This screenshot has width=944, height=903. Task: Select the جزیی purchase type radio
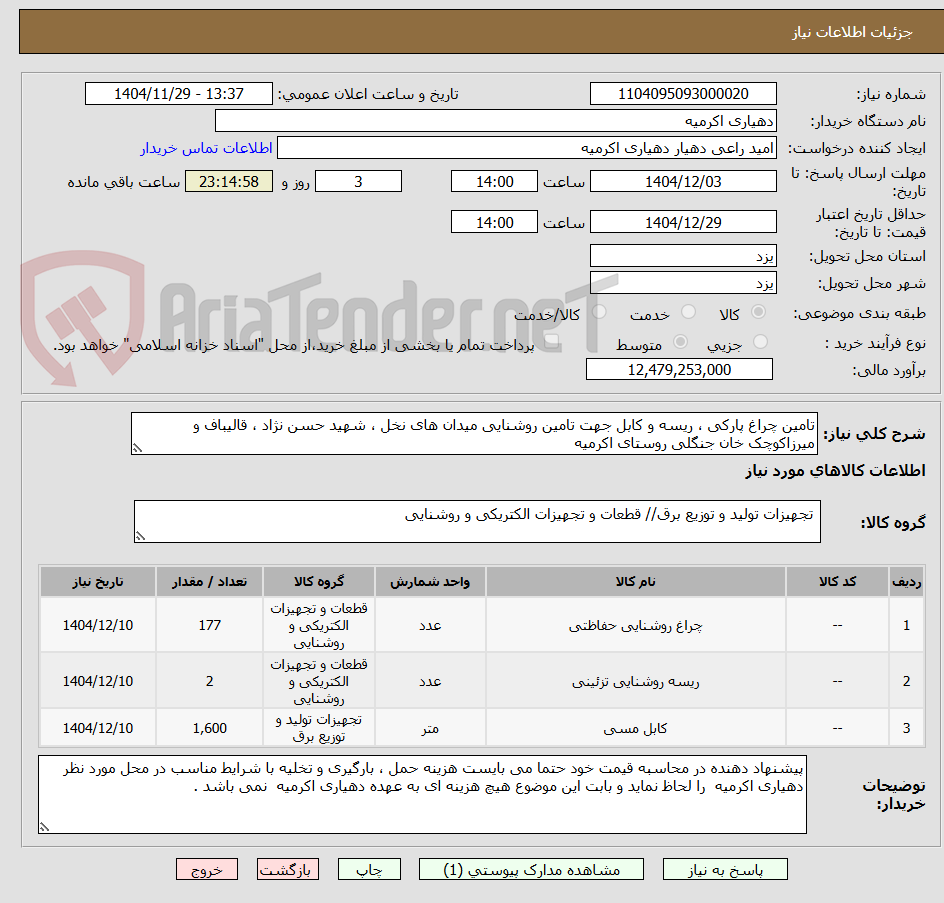click(x=760, y=342)
